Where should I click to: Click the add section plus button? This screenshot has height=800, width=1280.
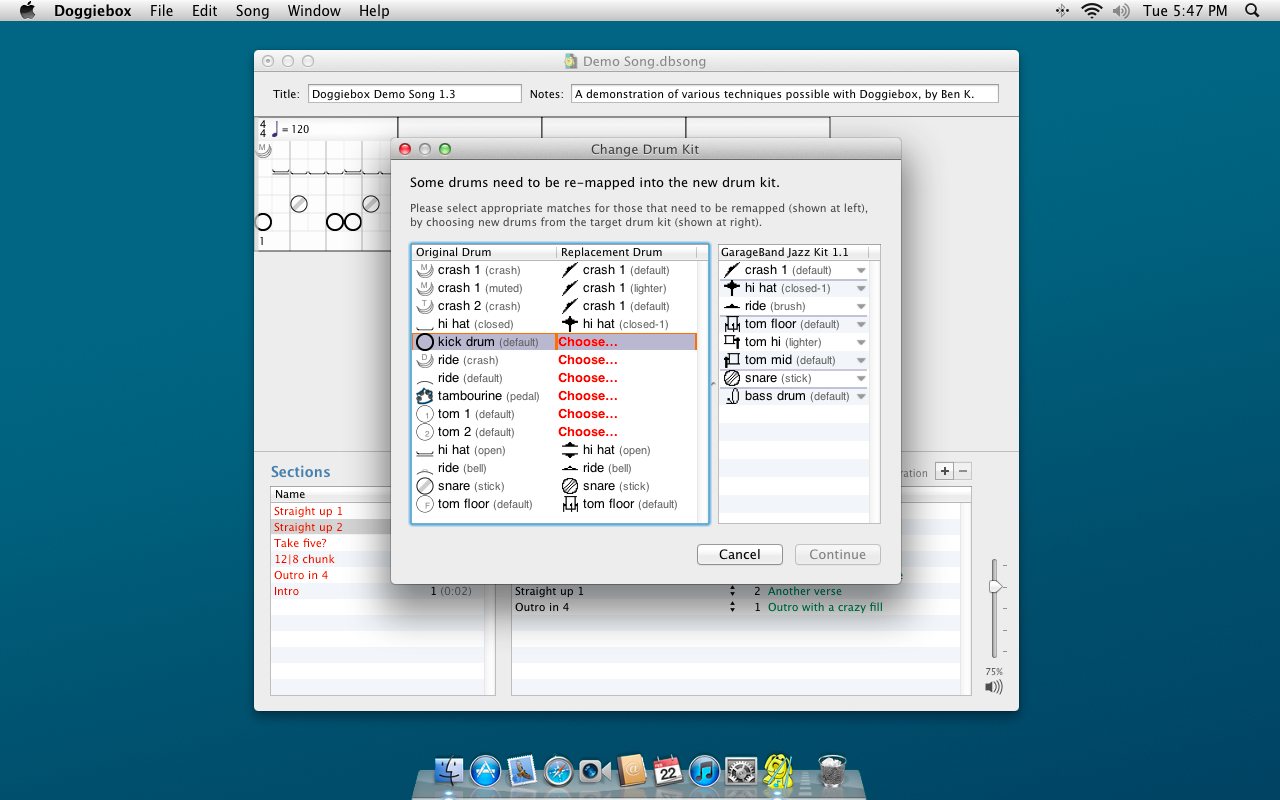tap(944, 471)
